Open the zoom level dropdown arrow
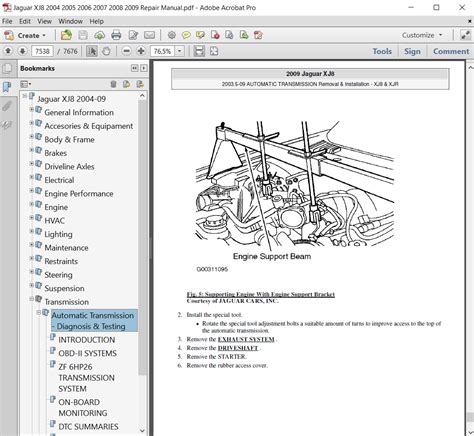 pos(180,51)
